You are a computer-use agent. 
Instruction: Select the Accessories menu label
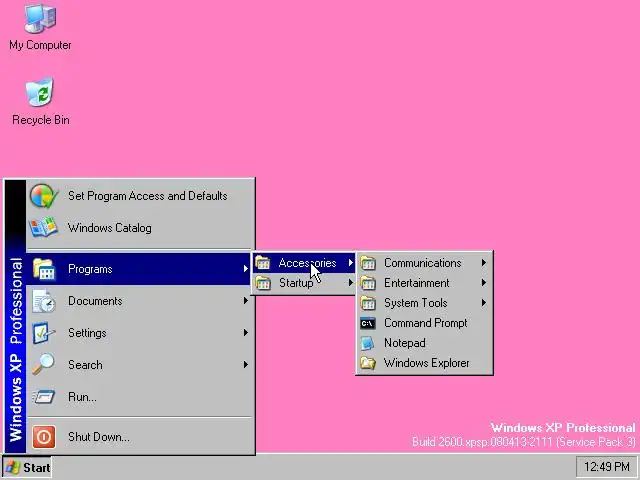308,263
